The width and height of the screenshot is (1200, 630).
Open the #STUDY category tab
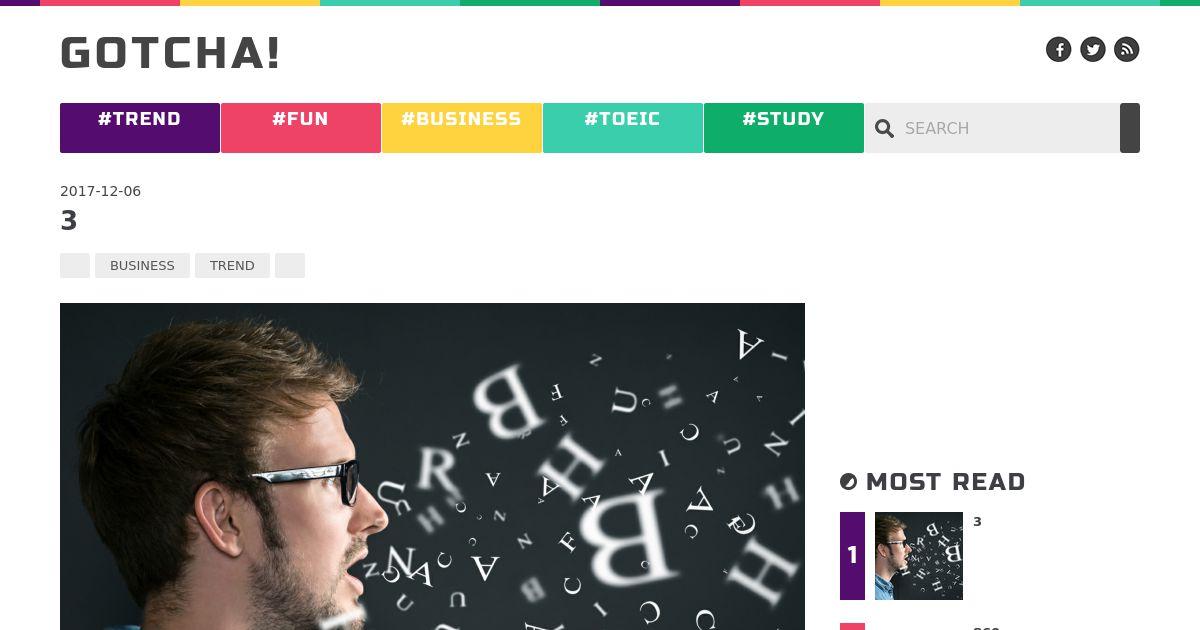[784, 128]
